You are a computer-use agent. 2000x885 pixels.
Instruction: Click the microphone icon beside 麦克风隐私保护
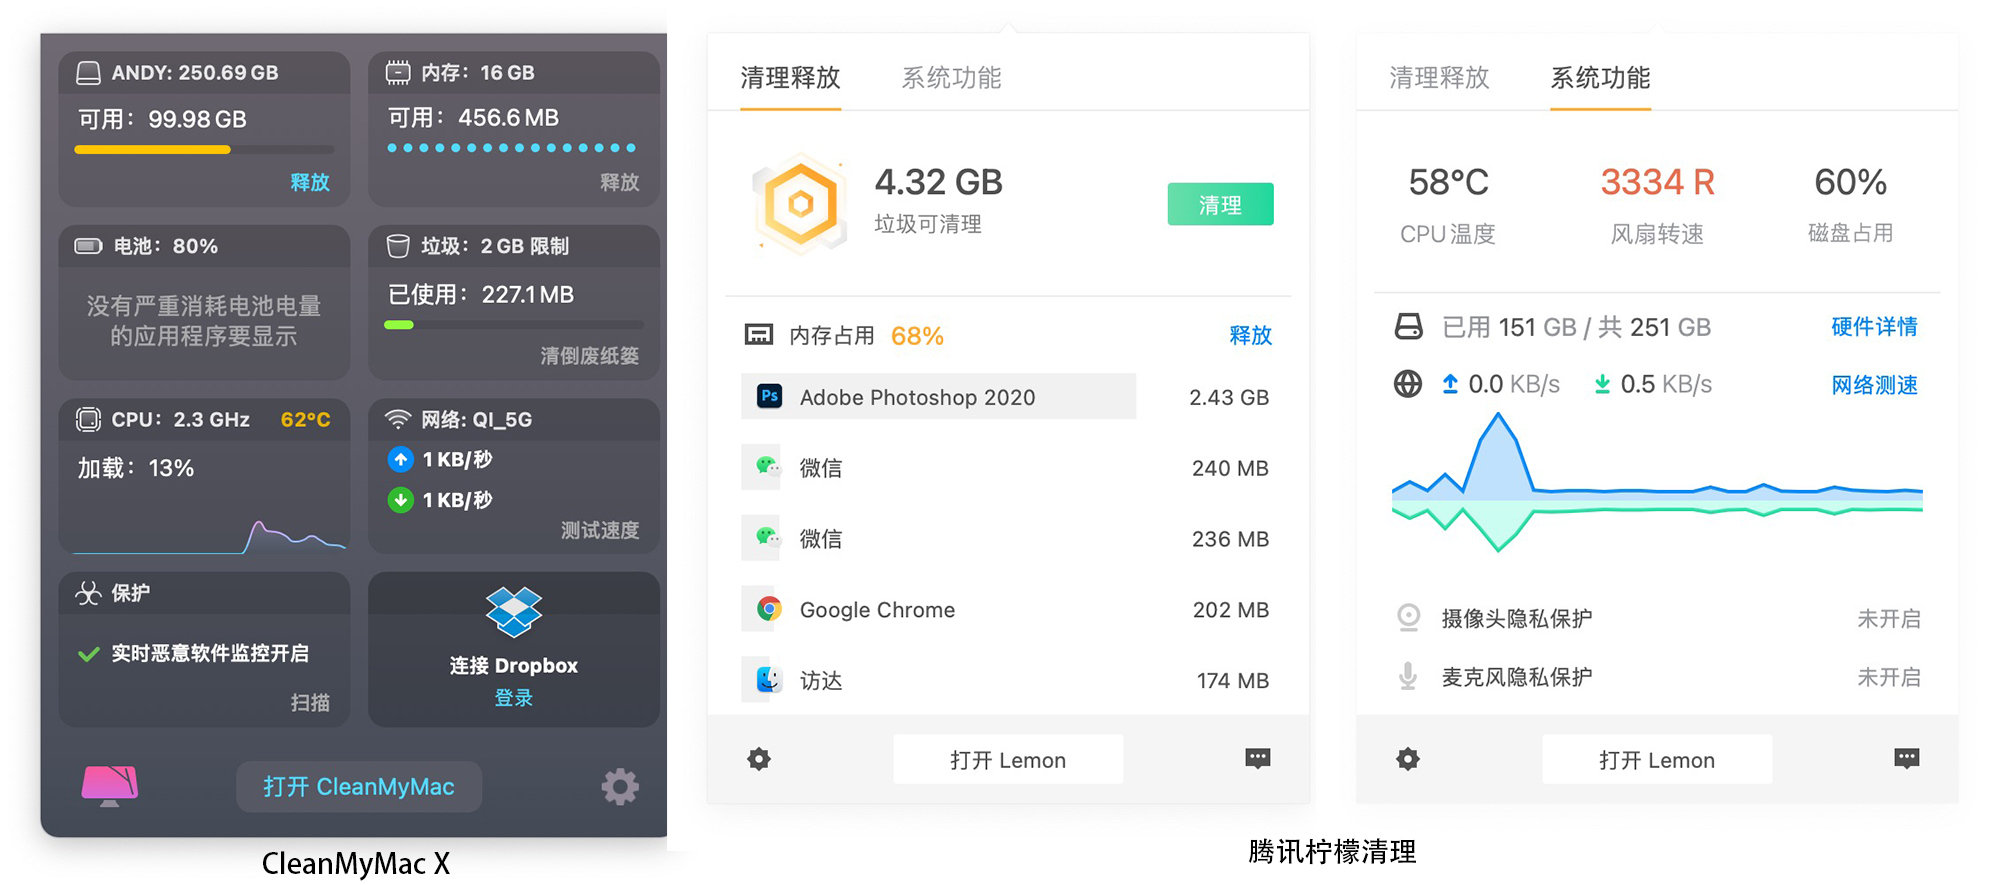[x=1408, y=676]
